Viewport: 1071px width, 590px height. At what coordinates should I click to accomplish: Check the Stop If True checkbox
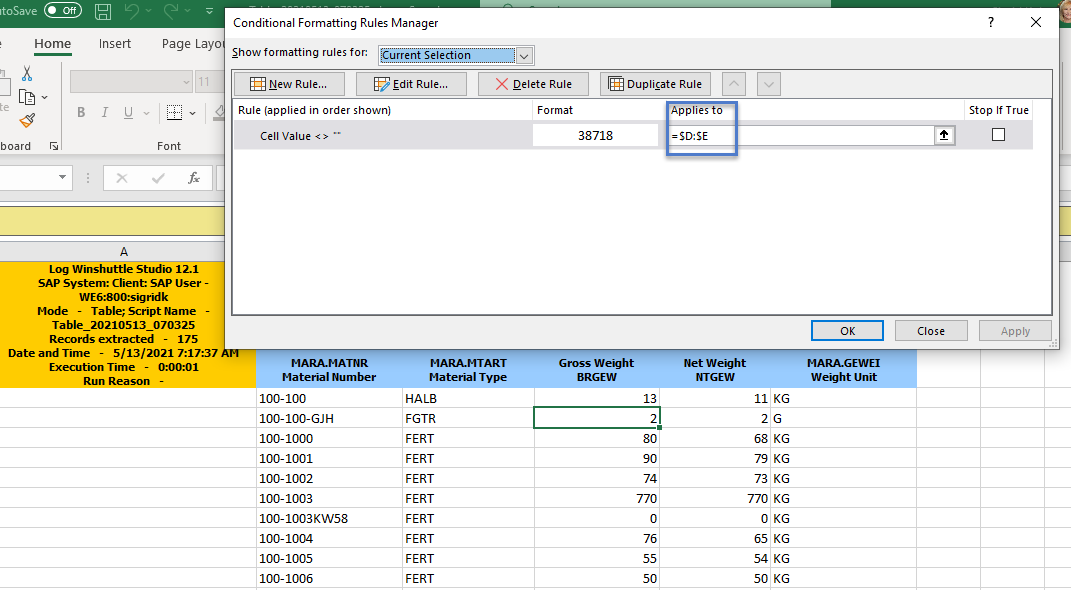click(x=998, y=135)
